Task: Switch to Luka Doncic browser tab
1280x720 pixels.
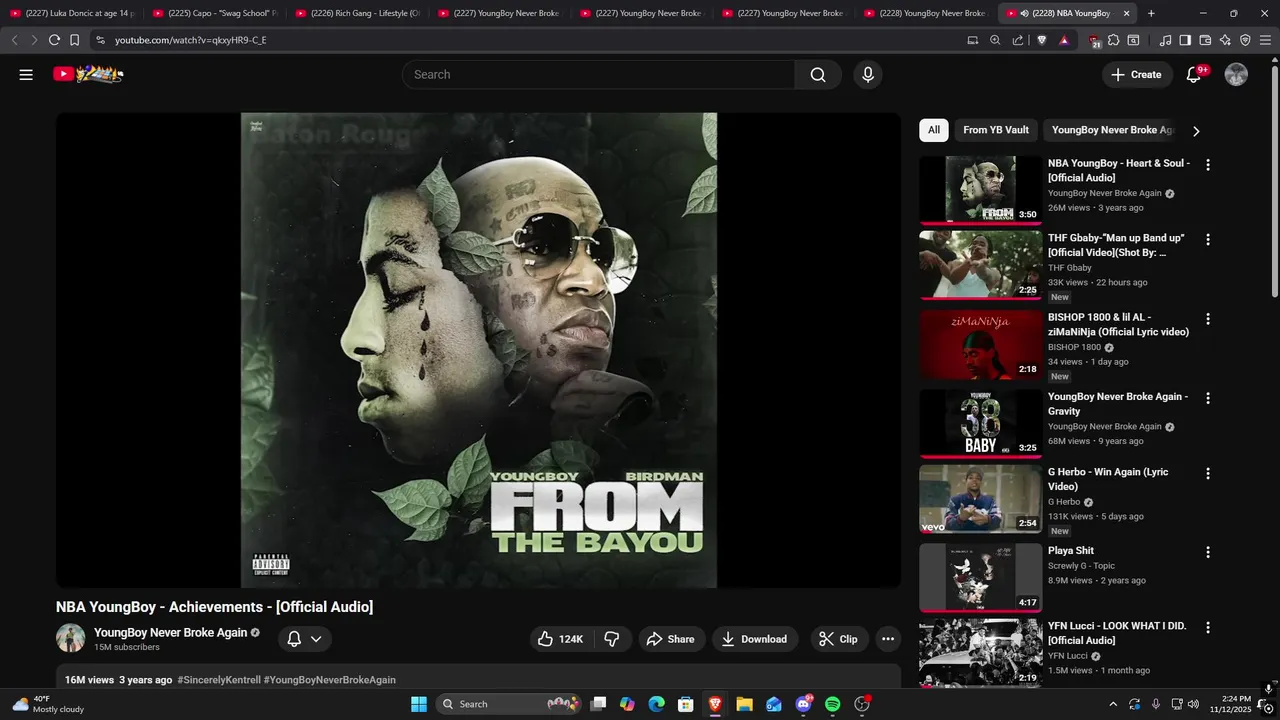Action: point(72,13)
